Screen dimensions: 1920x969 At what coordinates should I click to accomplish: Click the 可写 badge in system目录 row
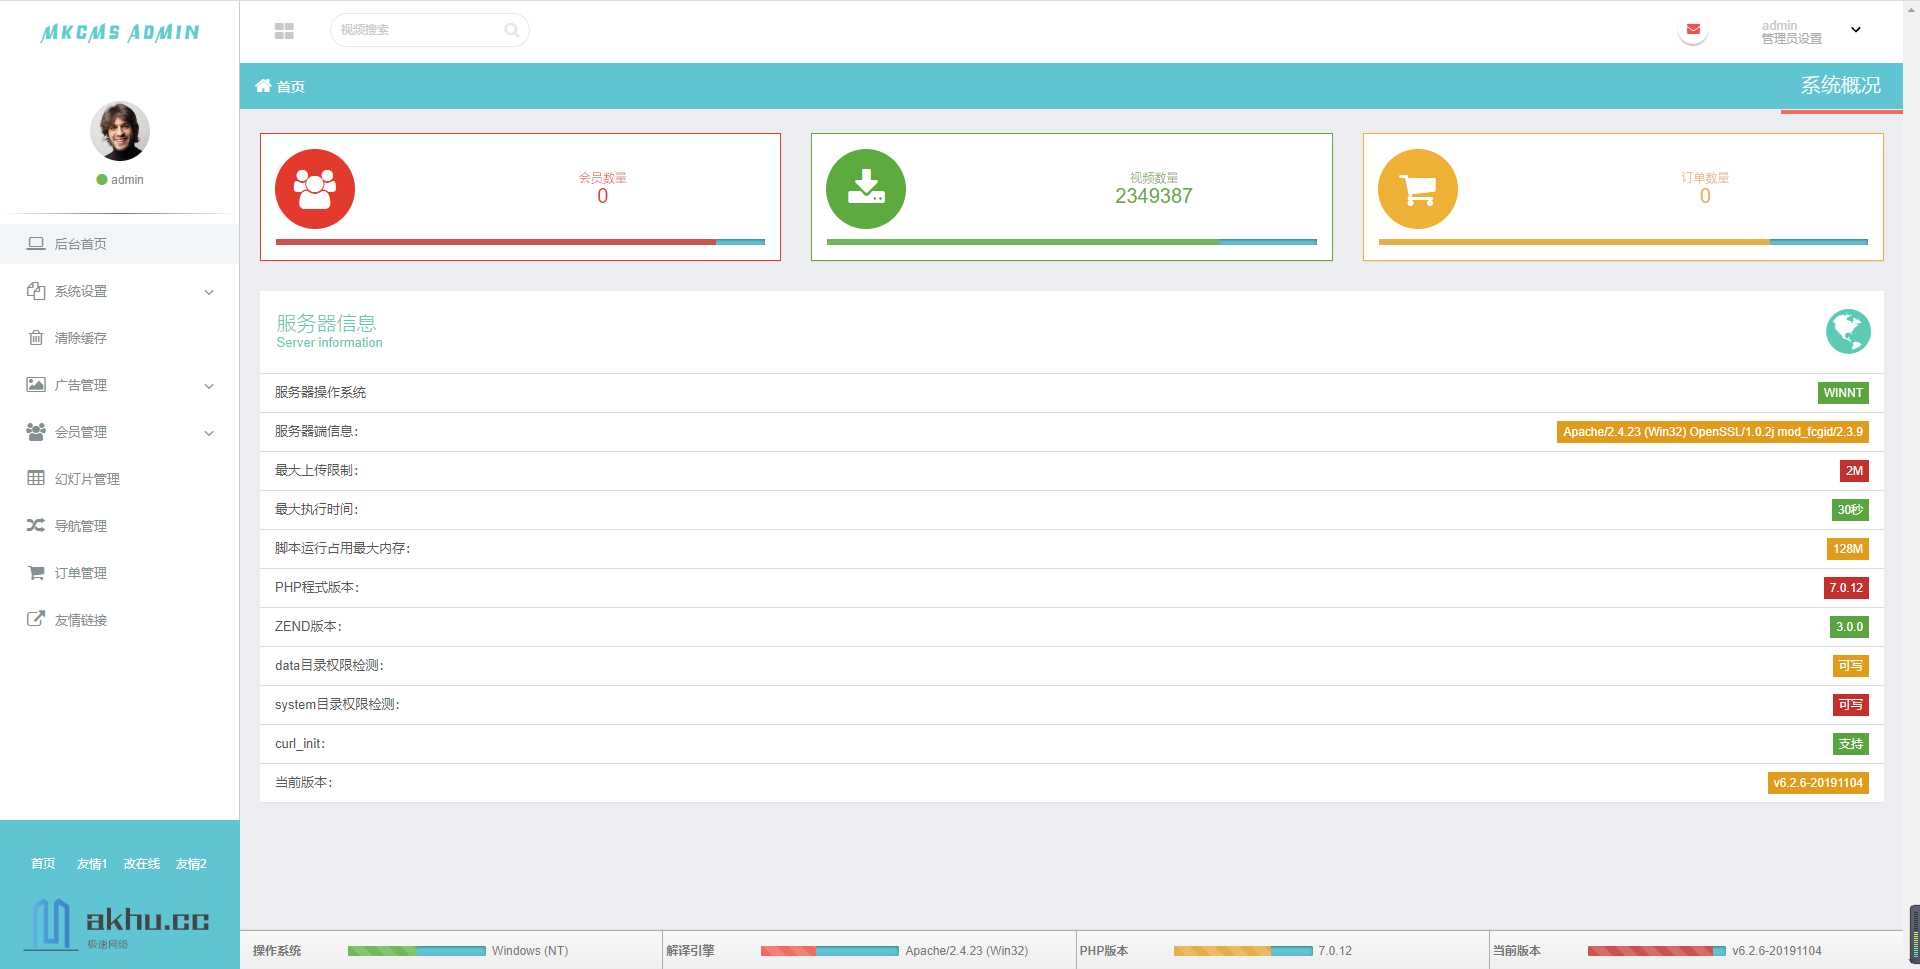[1851, 705]
